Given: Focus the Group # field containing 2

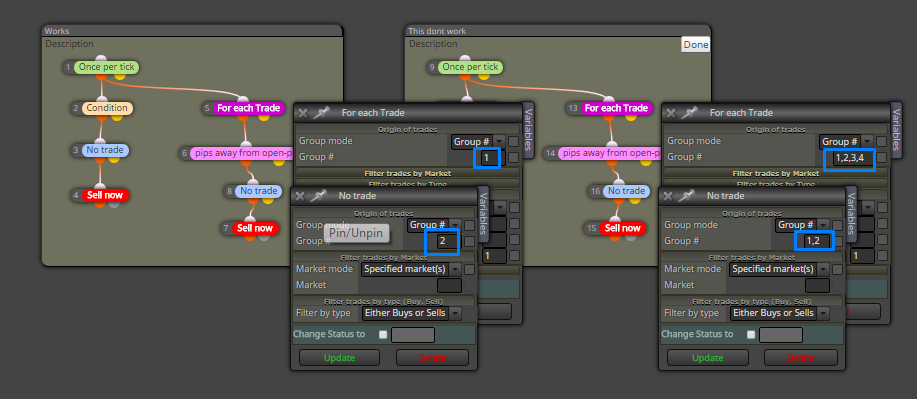Looking at the screenshot, I should pyautogui.click(x=448, y=240).
